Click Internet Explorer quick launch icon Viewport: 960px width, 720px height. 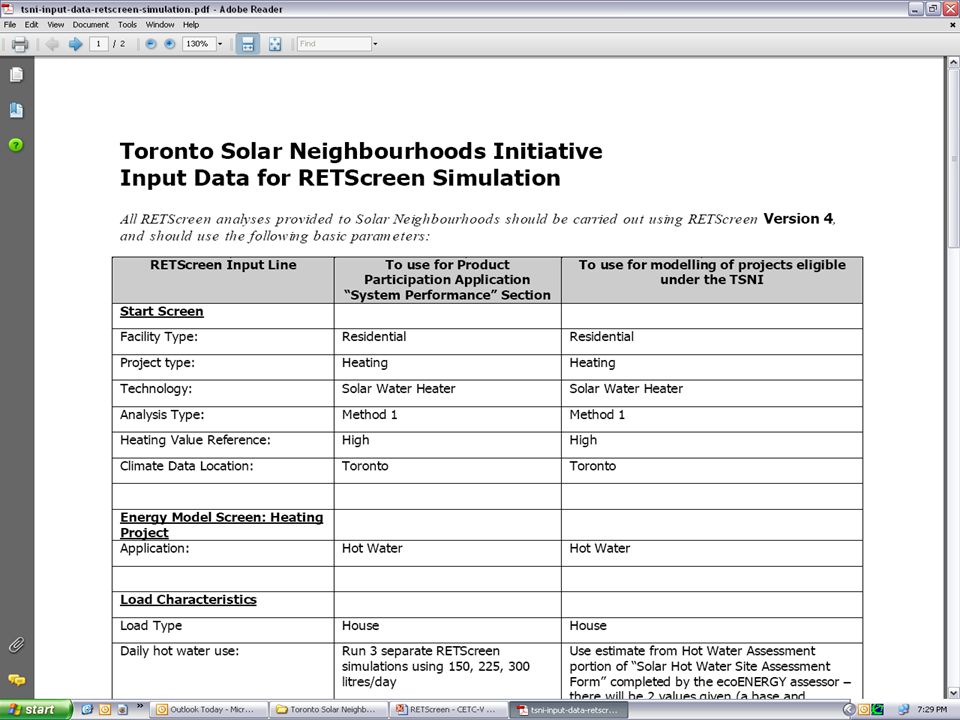tap(87, 710)
